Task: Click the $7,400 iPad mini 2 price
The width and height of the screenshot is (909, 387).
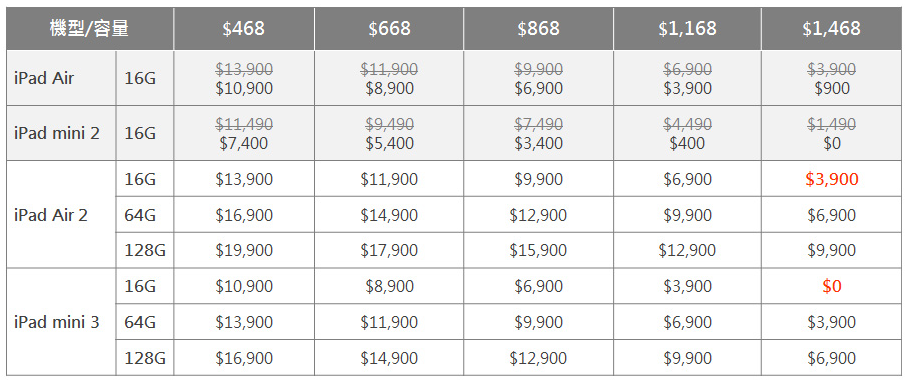Action: point(244,143)
